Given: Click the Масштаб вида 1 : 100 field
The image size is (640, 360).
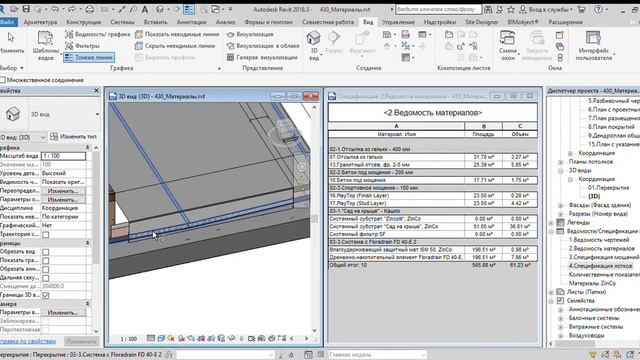Looking at the screenshot, I should tap(63, 156).
